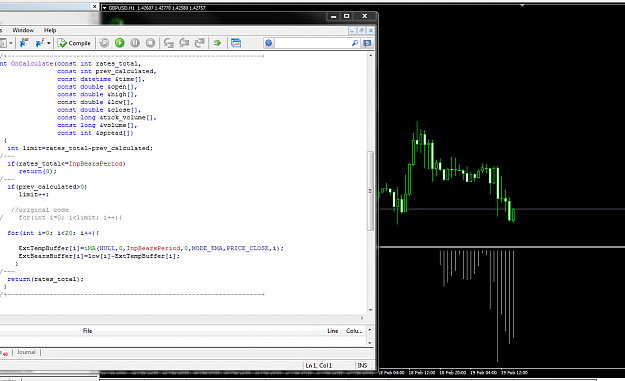Click the stop debugging icon
Viewport: 625px width, 381px height.
pos(150,43)
